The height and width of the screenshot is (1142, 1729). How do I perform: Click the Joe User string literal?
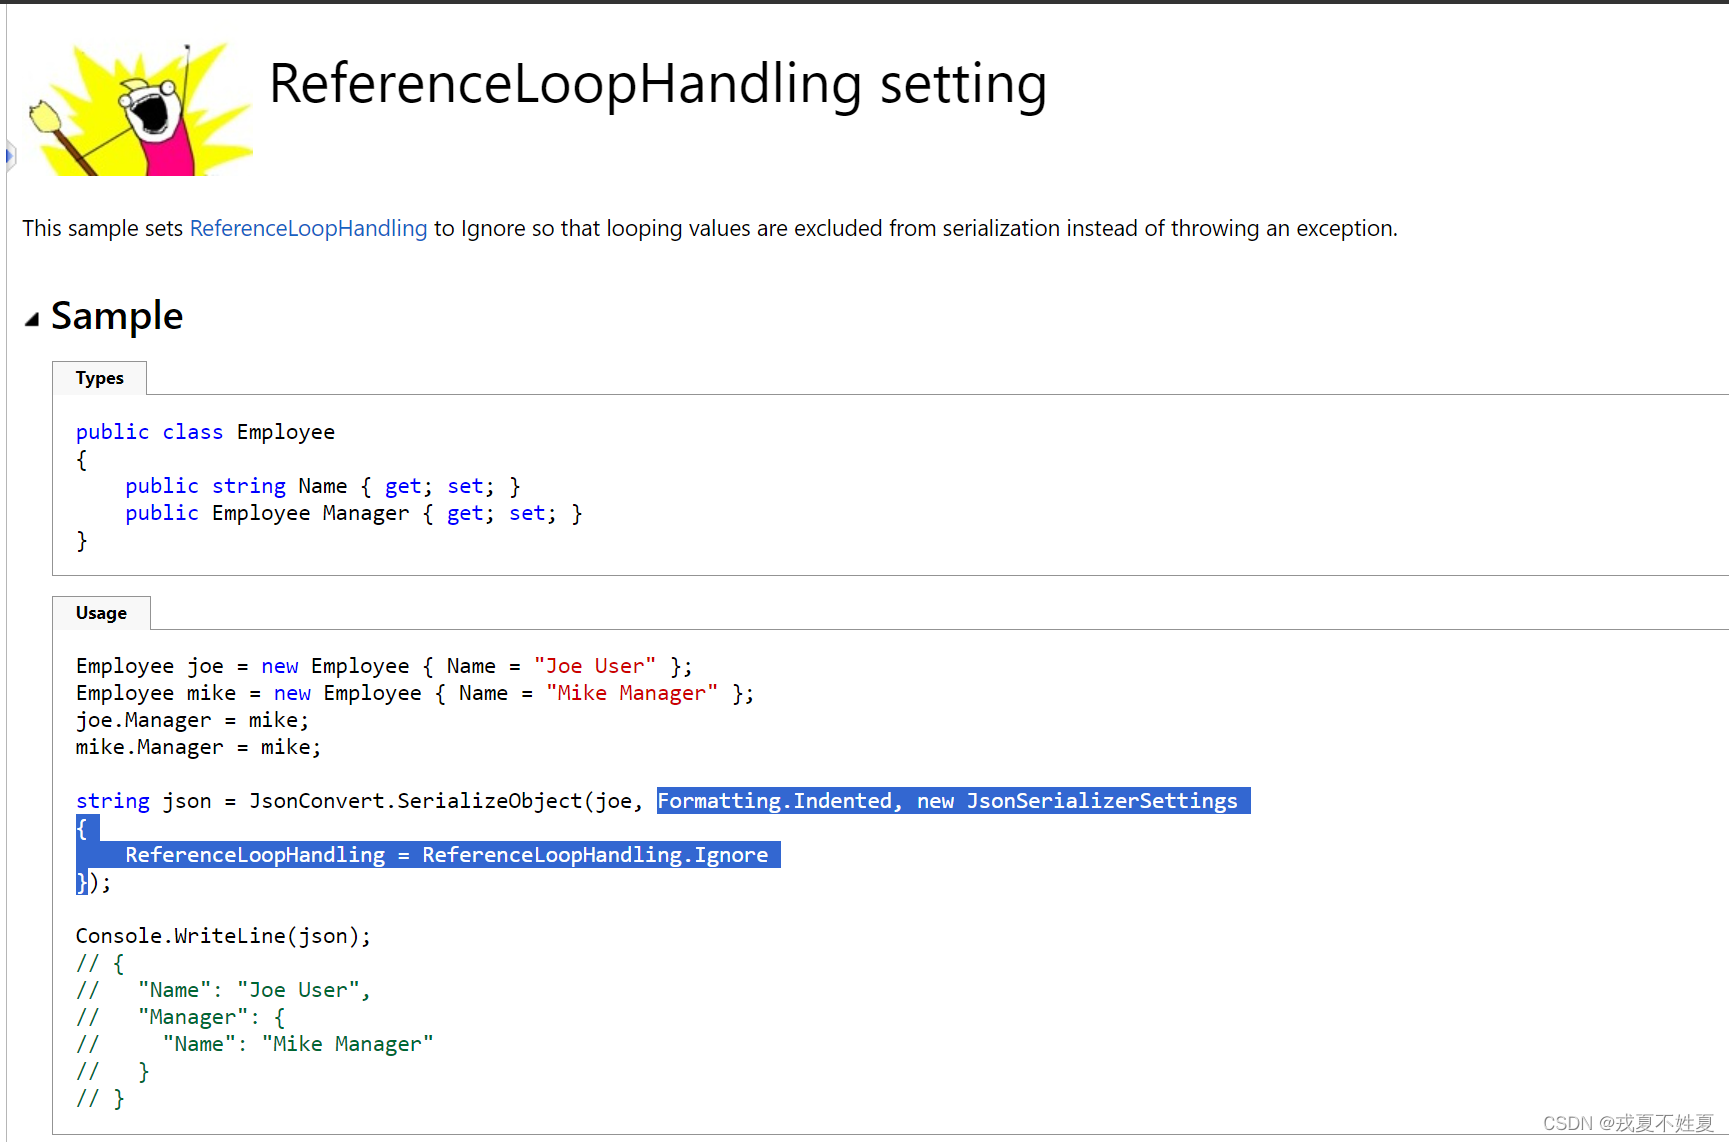(x=595, y=665)
